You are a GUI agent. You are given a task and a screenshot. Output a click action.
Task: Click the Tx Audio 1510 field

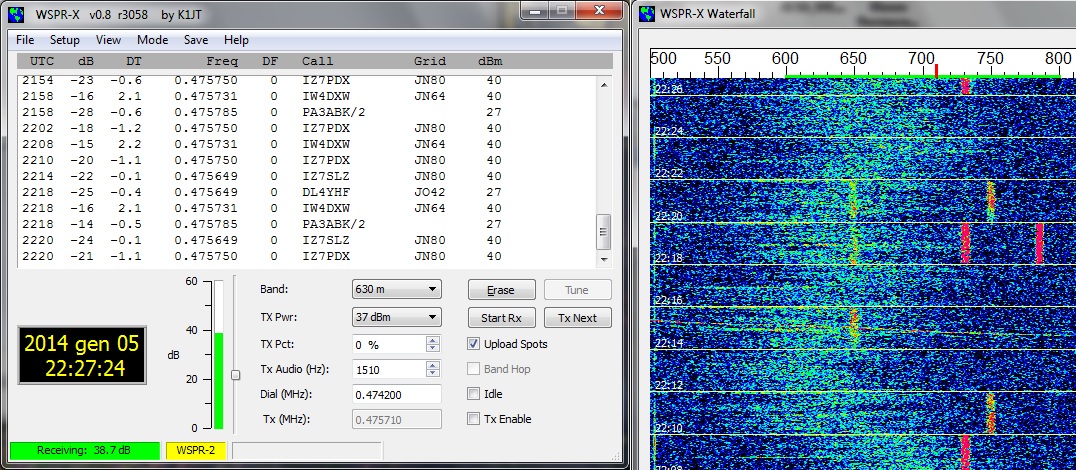tap(389, 370)
